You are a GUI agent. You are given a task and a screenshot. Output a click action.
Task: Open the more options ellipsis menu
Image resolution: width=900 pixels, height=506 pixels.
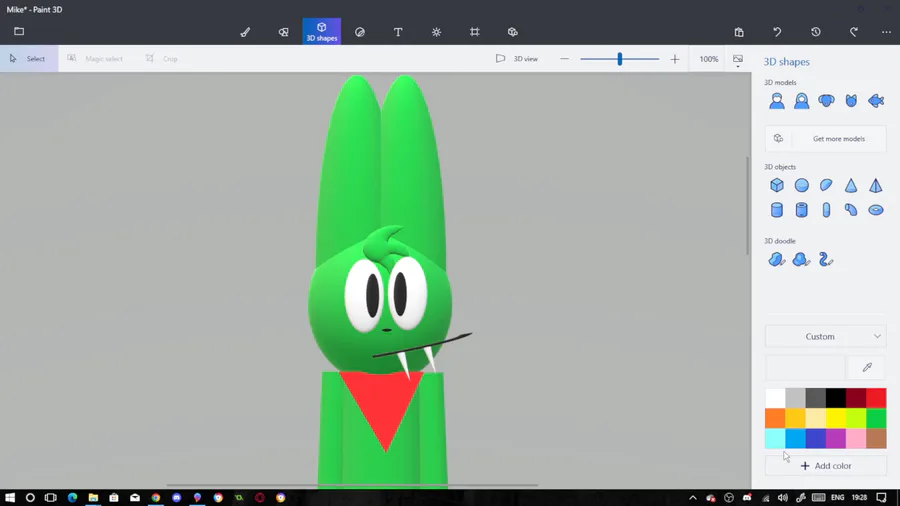click(886, 32)
